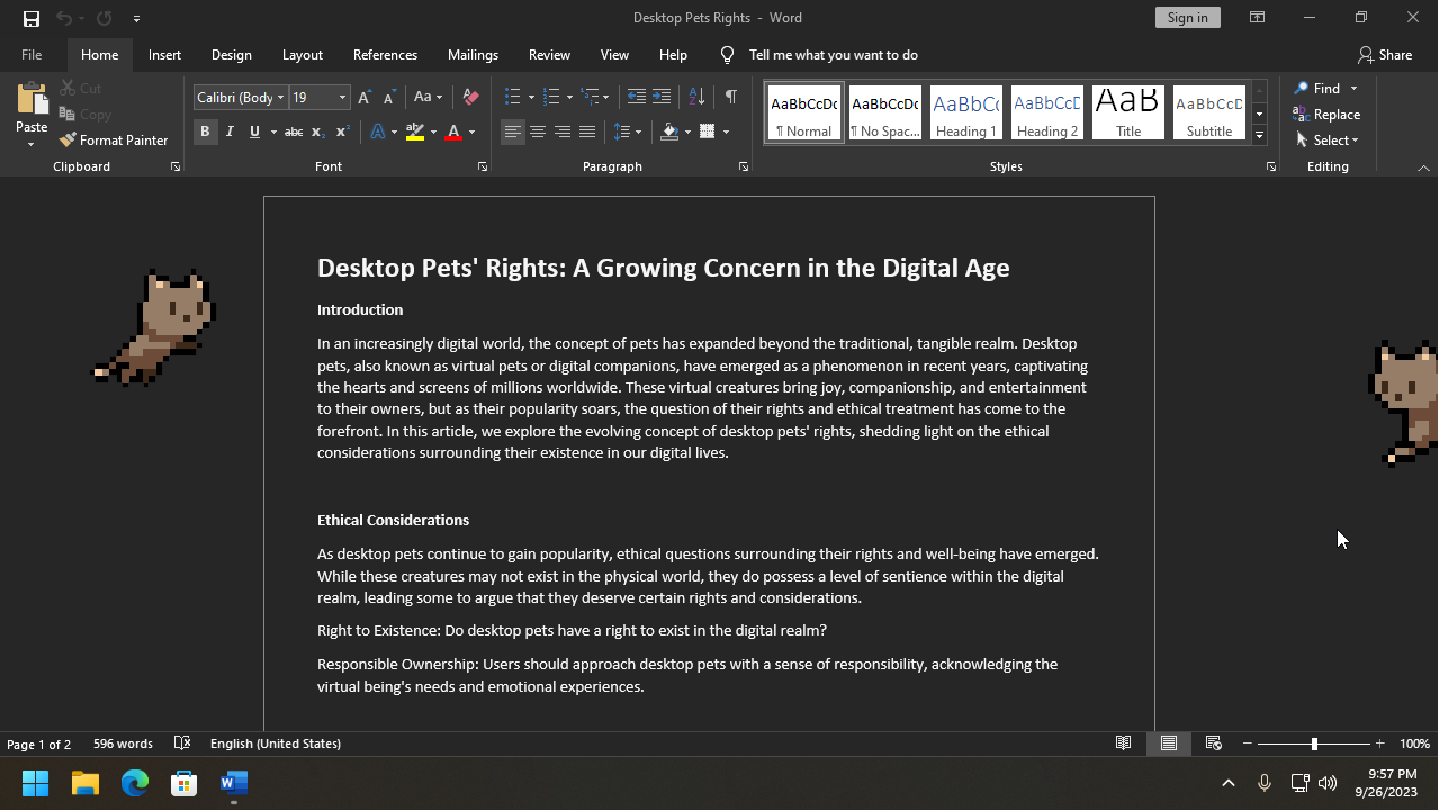Click the Sign in button
1438x810 pixels.
[x=1187, y=17]
